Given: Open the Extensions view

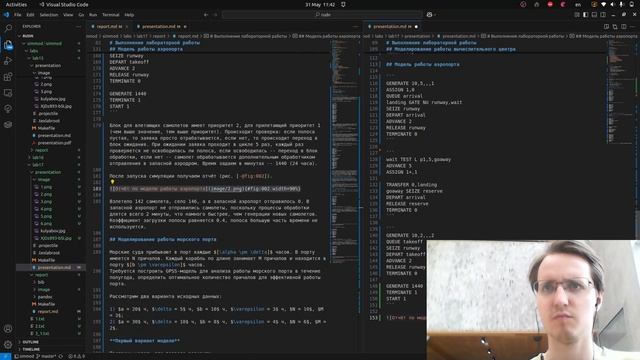Looking at the screenshot, I should (x=8, y=77).
